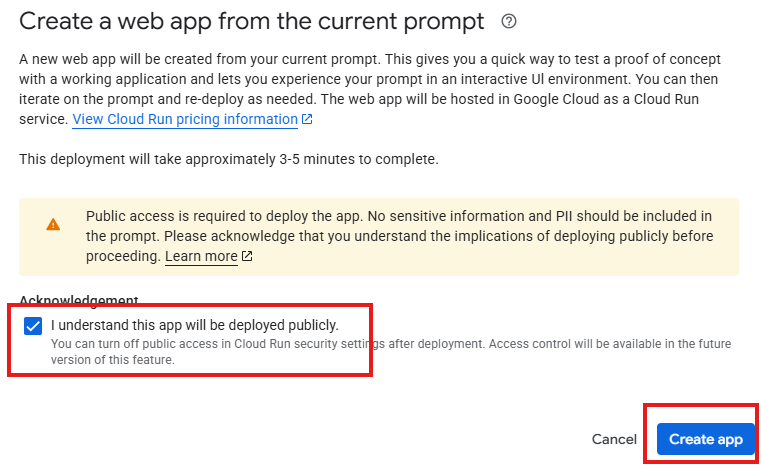The image size is (761, 465).
Task: Select the Acknowledgement section heading
Action: (x=79, y=299)
